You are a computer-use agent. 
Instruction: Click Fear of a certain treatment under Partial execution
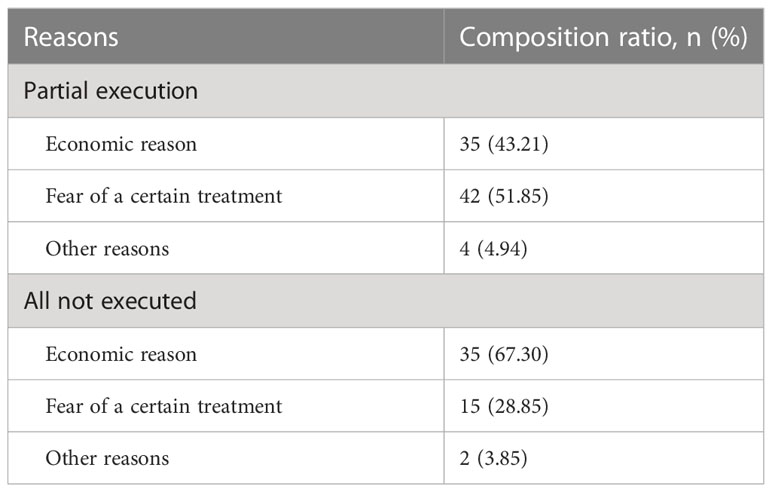(x=163, y=196)
